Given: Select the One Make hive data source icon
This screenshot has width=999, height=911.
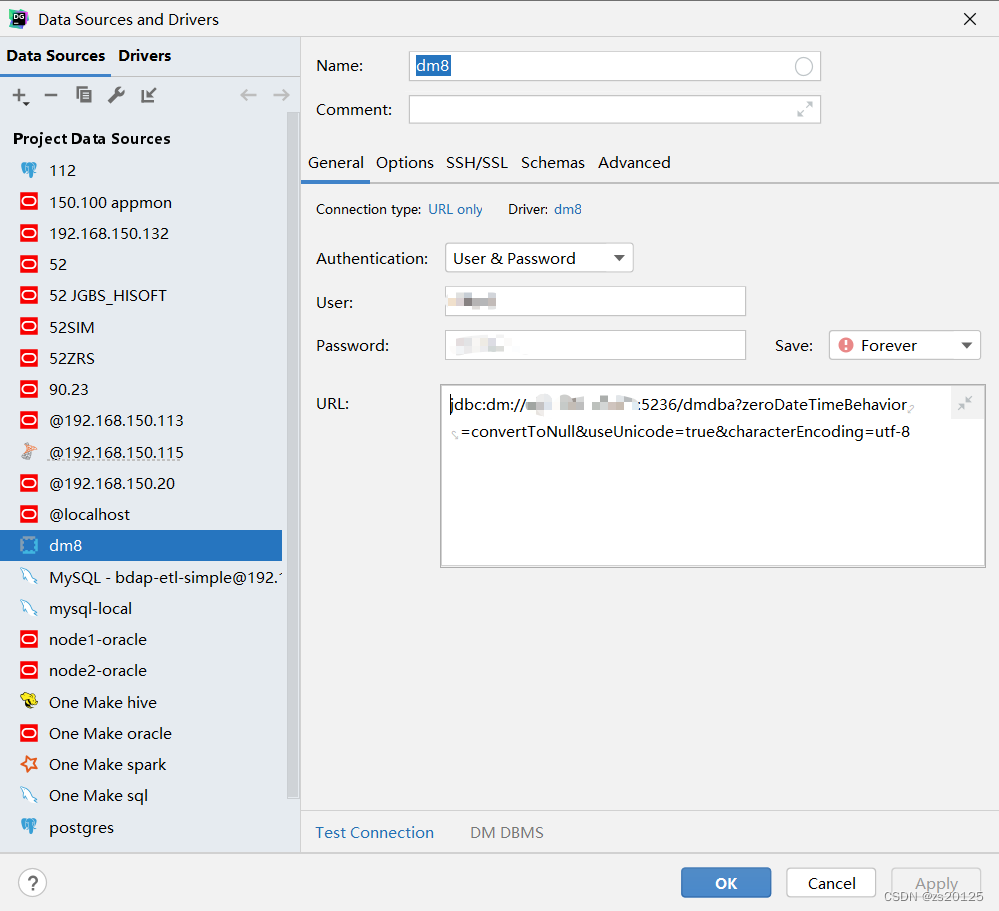Looking at the screenshot, I should pyautogui.click(x=29, y=702).
